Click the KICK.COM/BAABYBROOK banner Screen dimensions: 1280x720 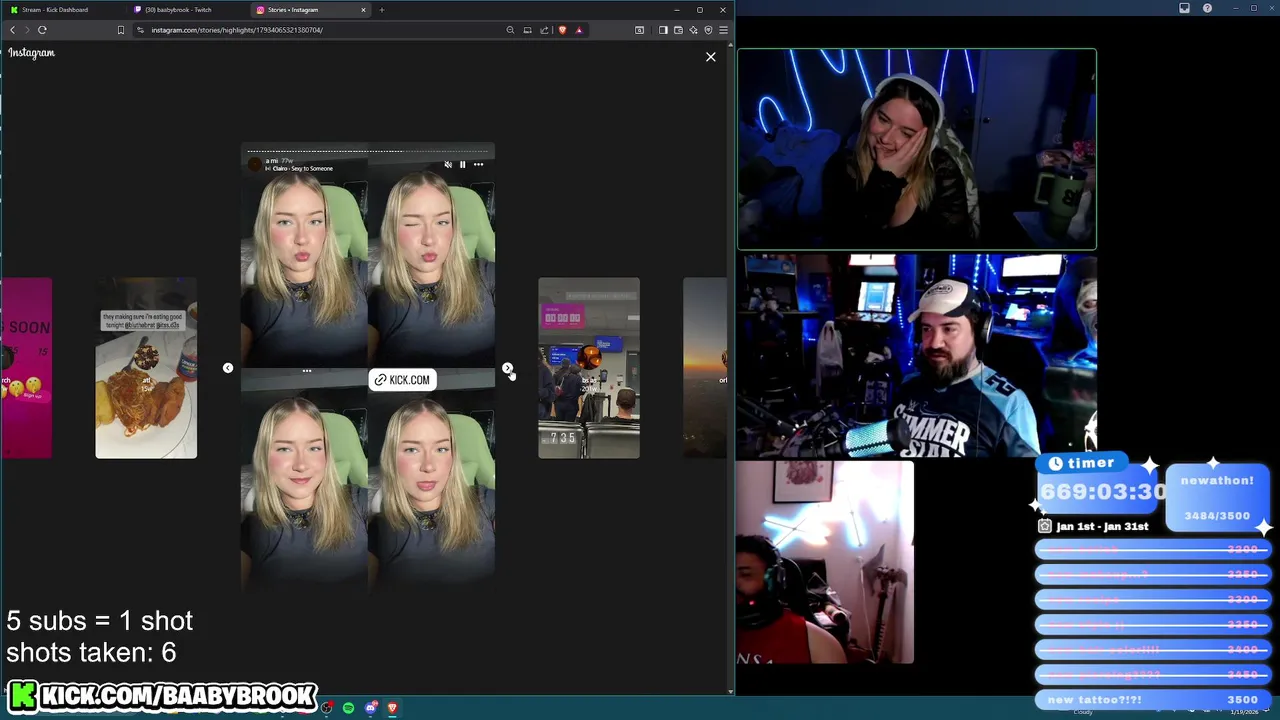point(164,695)
